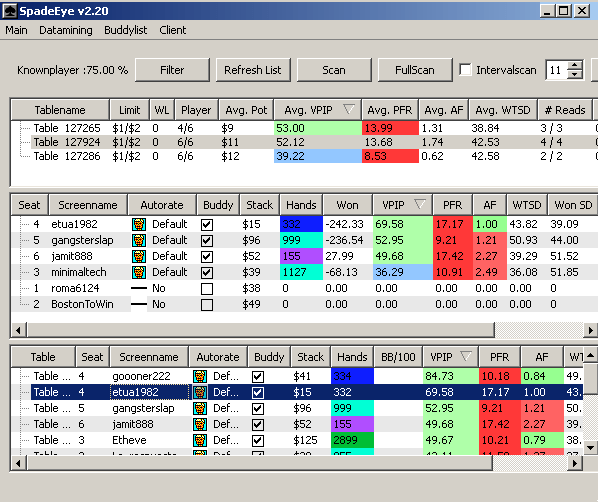Click minimaltech's autorate icon in seat list

click(139, 272)
